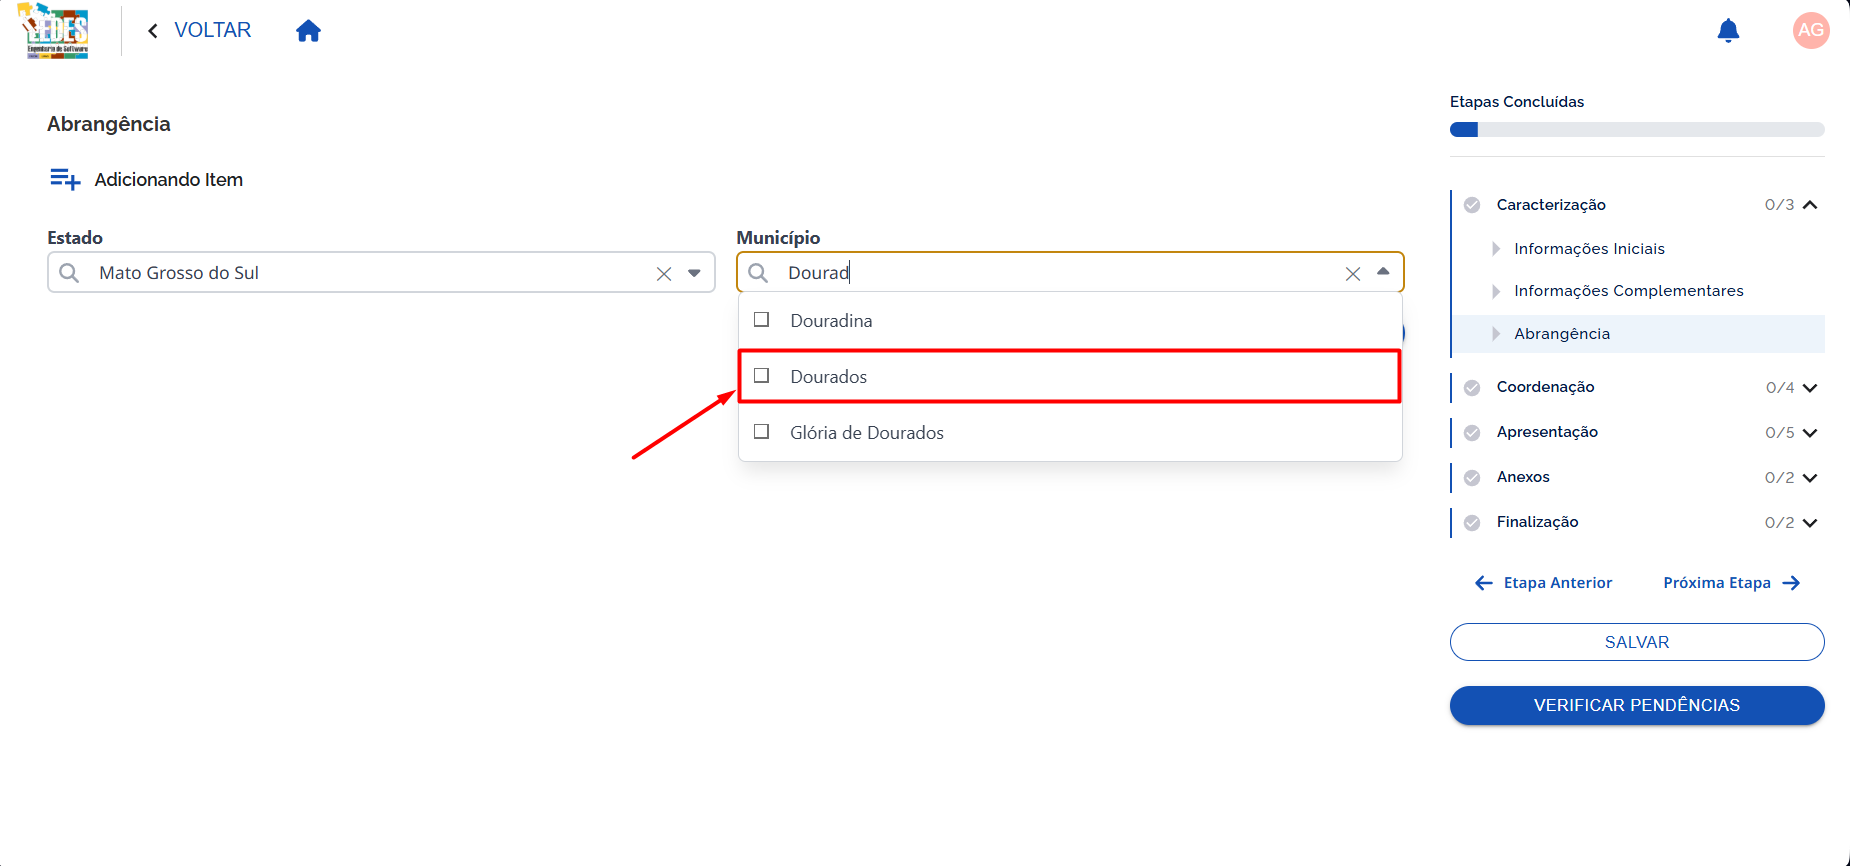Image resolution: width=1850 pixels, height=866 pixels.
Task: Click the Etapas Concluídas progress bar
Action: click(1637, 129)
